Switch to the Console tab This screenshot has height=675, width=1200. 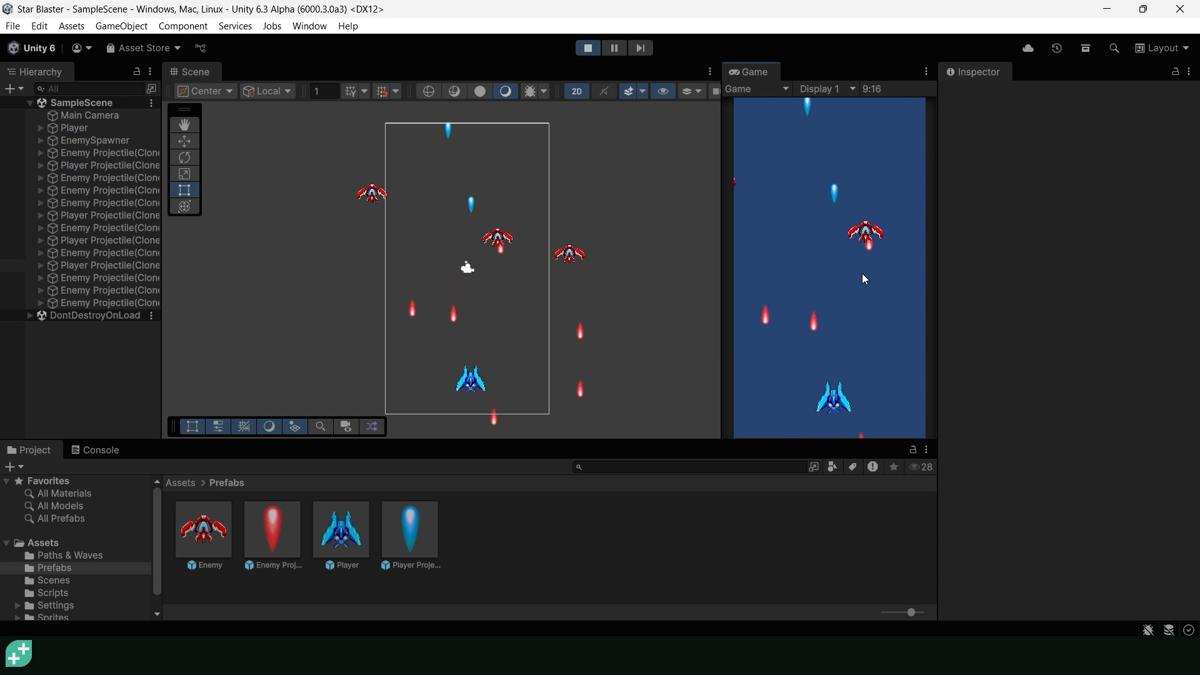pyautogui.click(x=95, y=449)
